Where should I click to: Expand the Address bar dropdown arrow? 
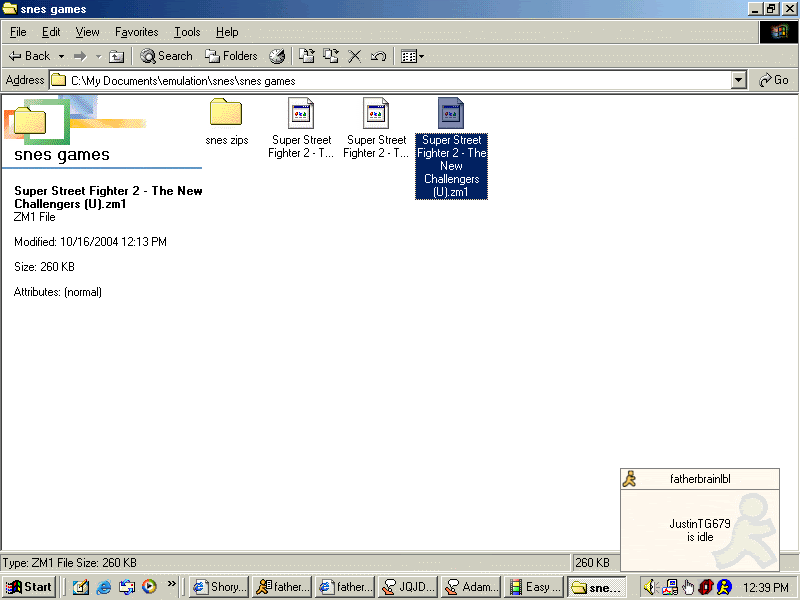point(738,81)
